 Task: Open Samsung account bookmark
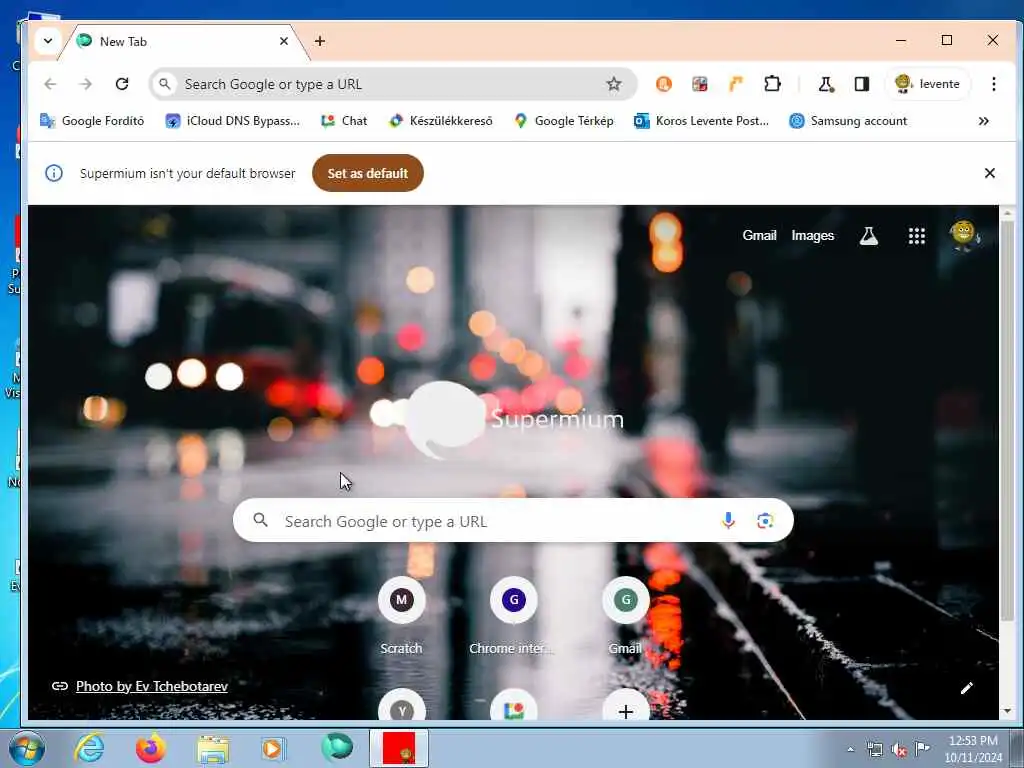pyautogui.click(x=848, y=121)
